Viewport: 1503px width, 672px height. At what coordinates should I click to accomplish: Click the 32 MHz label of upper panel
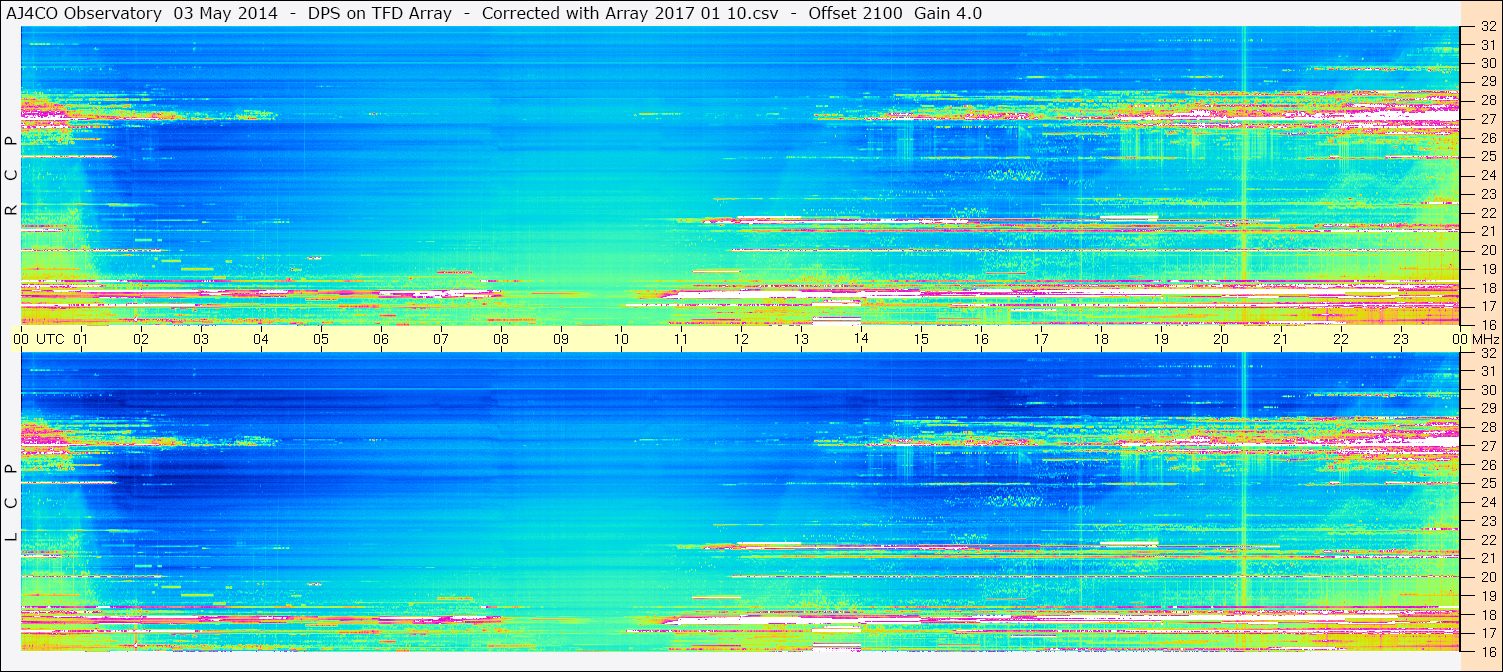click(x=1487, y=27)
